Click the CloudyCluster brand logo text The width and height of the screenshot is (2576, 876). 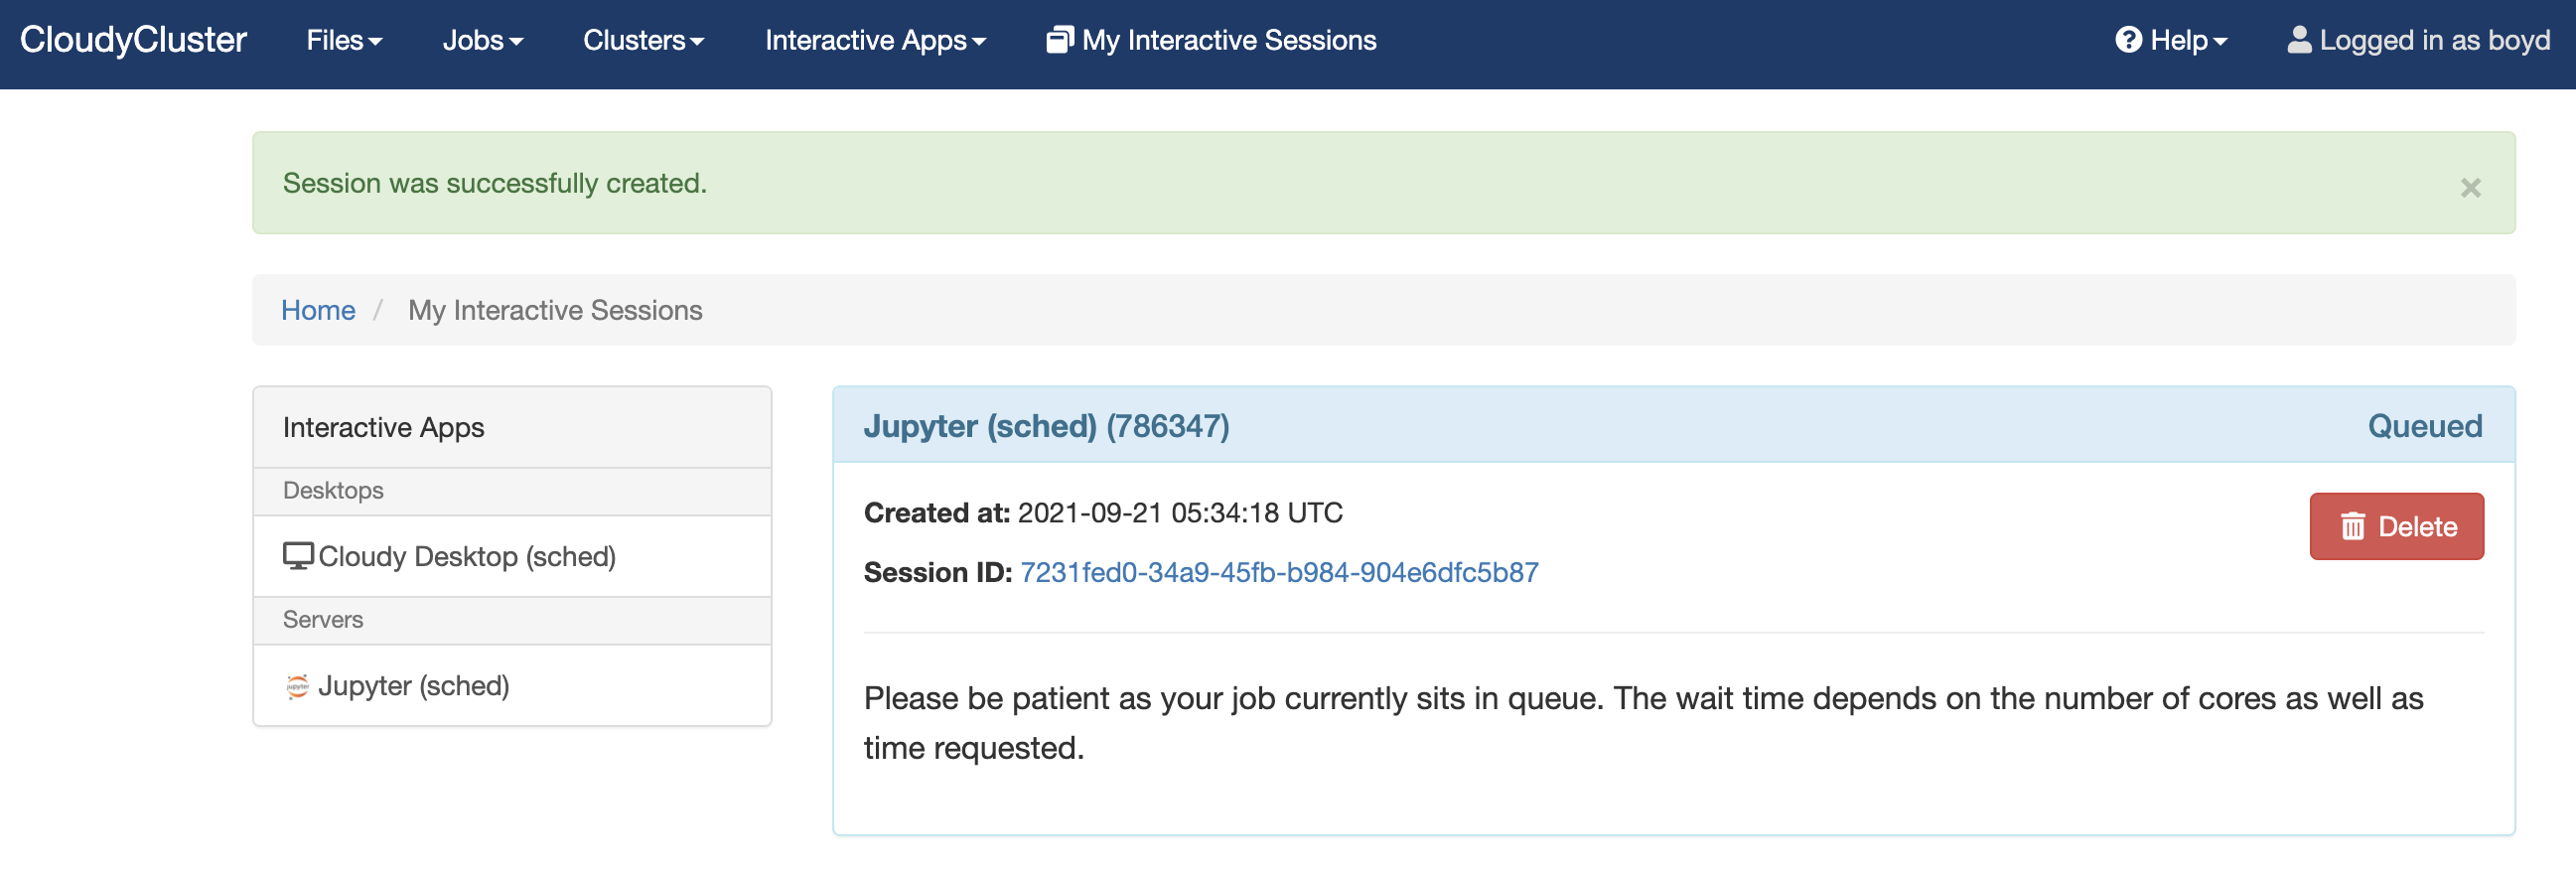click(133, 40)
